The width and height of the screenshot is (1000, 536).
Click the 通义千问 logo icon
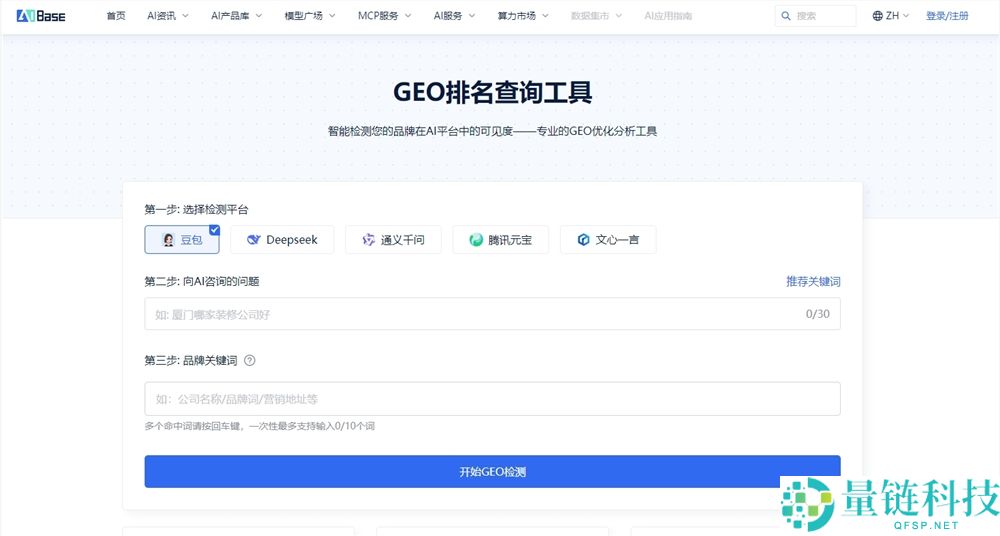point(369,240)
